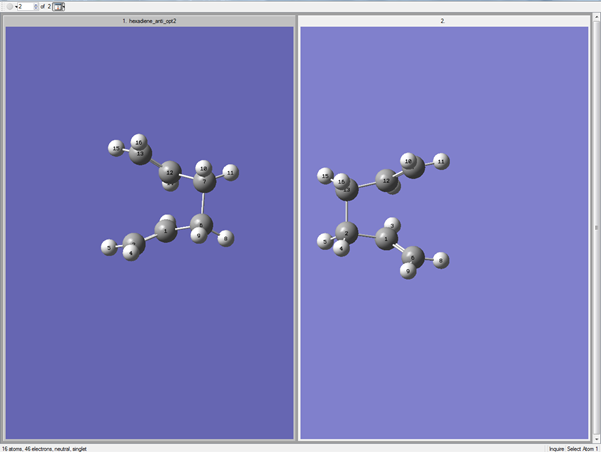601x452 pixels.
Task: Select carbon atom 12 in right molecule
Action: 386,181
